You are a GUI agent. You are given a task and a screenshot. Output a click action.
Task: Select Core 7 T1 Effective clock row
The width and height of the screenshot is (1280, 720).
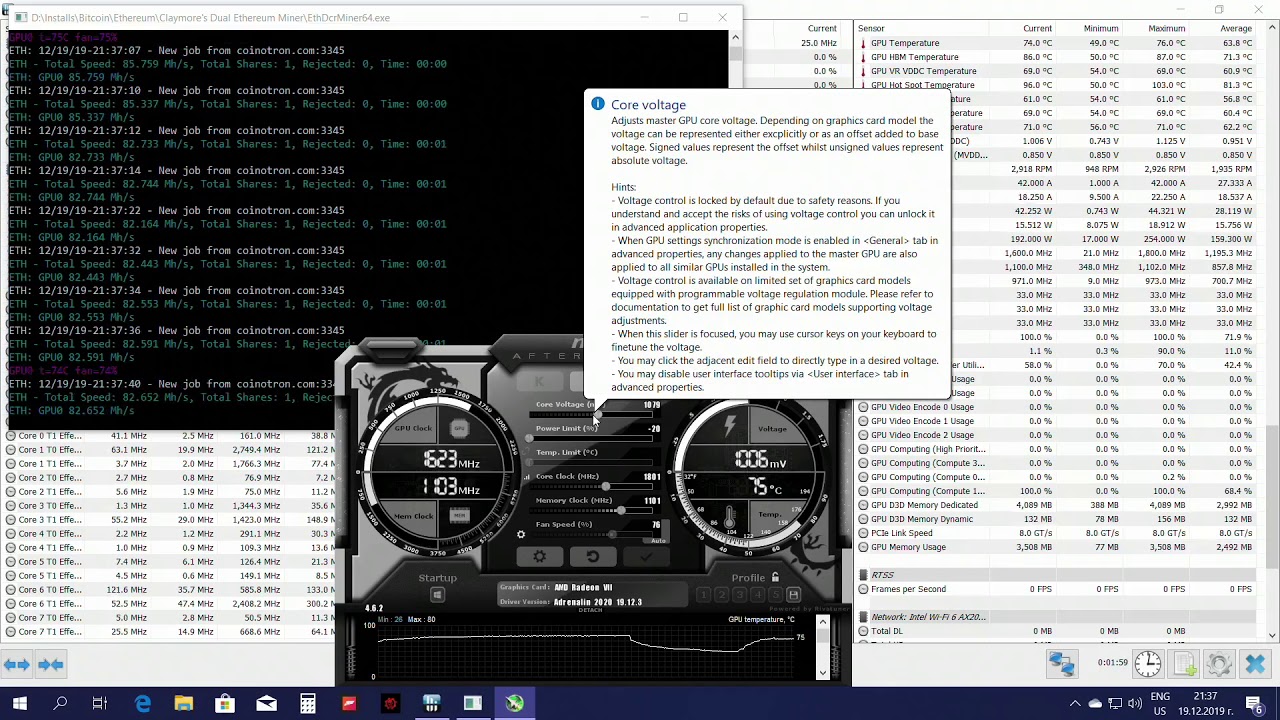[170, 632]
